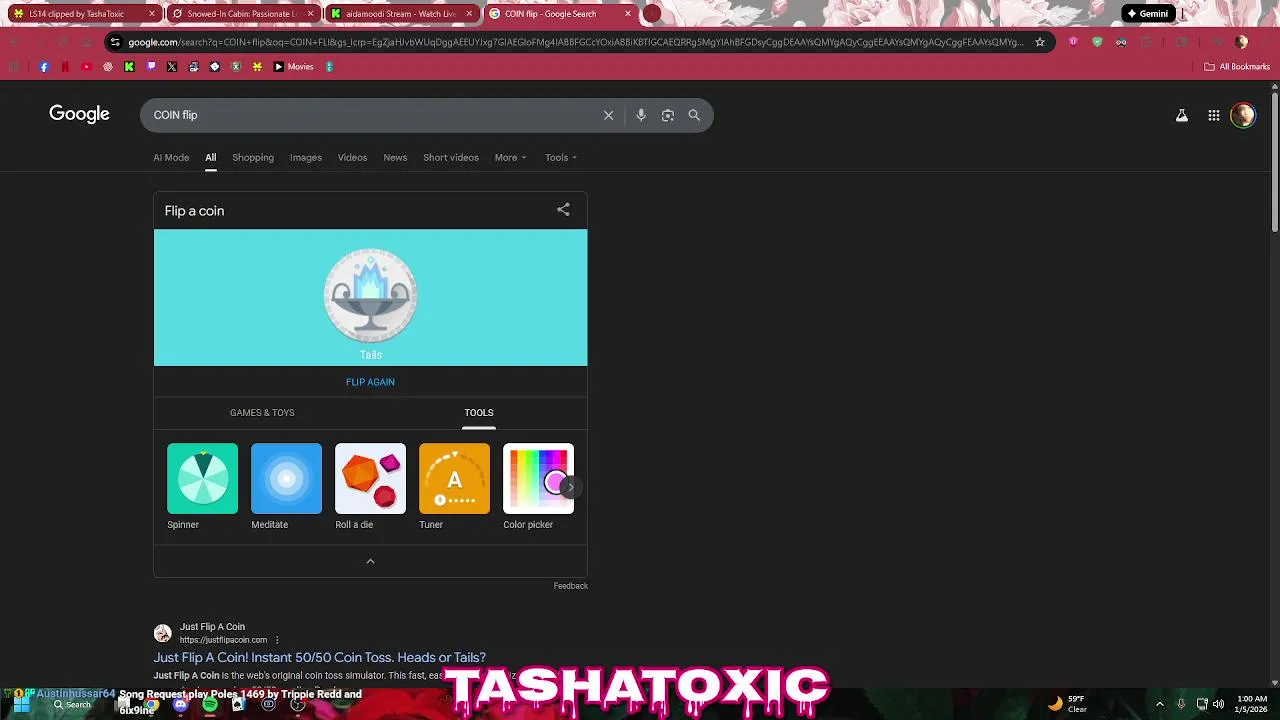Open the Twitch bookmark
This screenshot has height=720, width=1280.
pyautogui.click(x=151, y=67)
